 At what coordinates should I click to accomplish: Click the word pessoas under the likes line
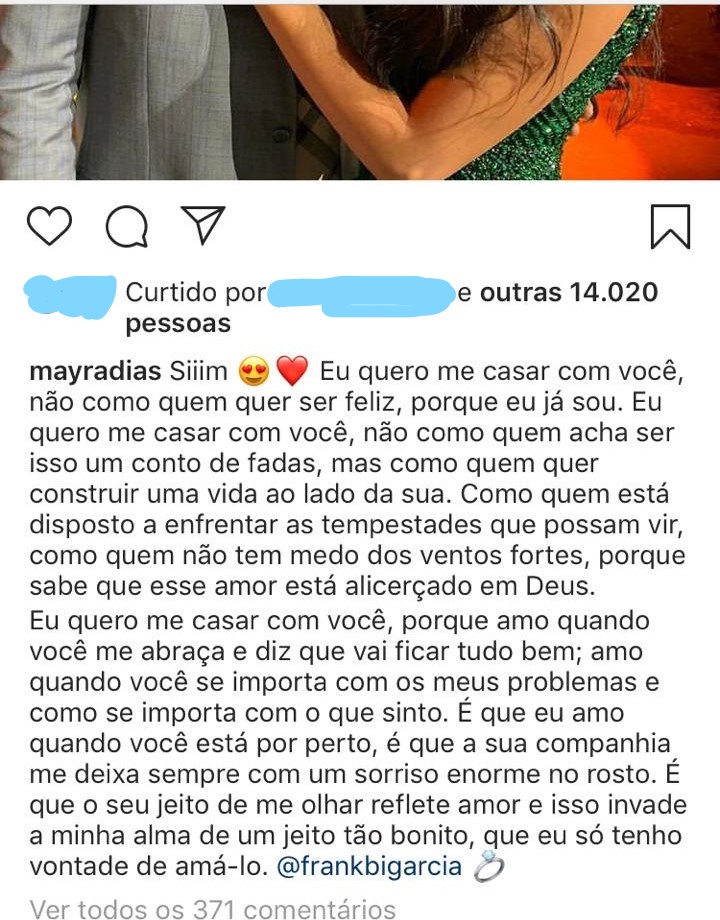[178, 323]
